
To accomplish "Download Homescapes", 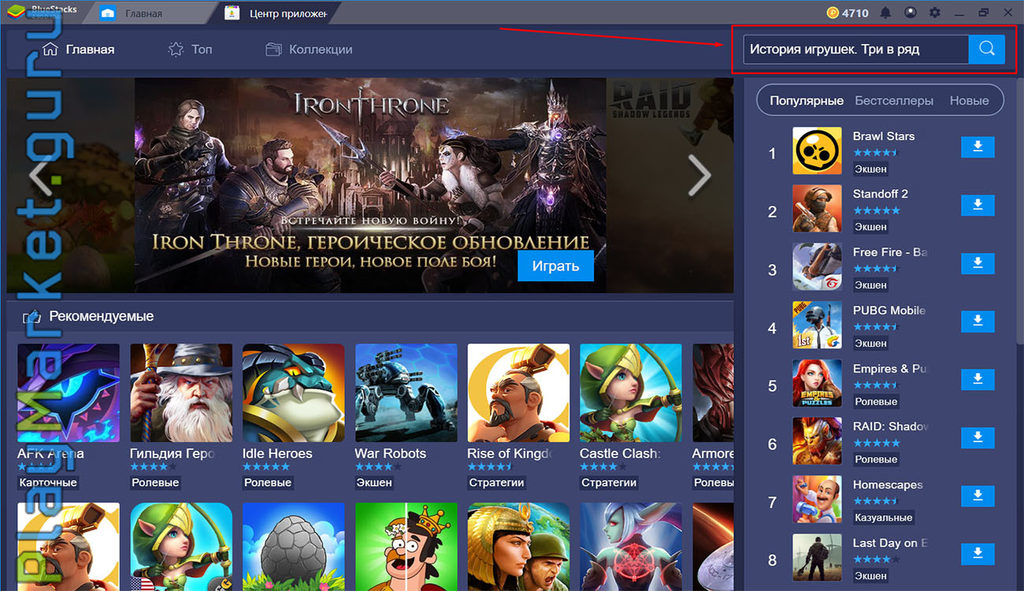I will 978,496.
